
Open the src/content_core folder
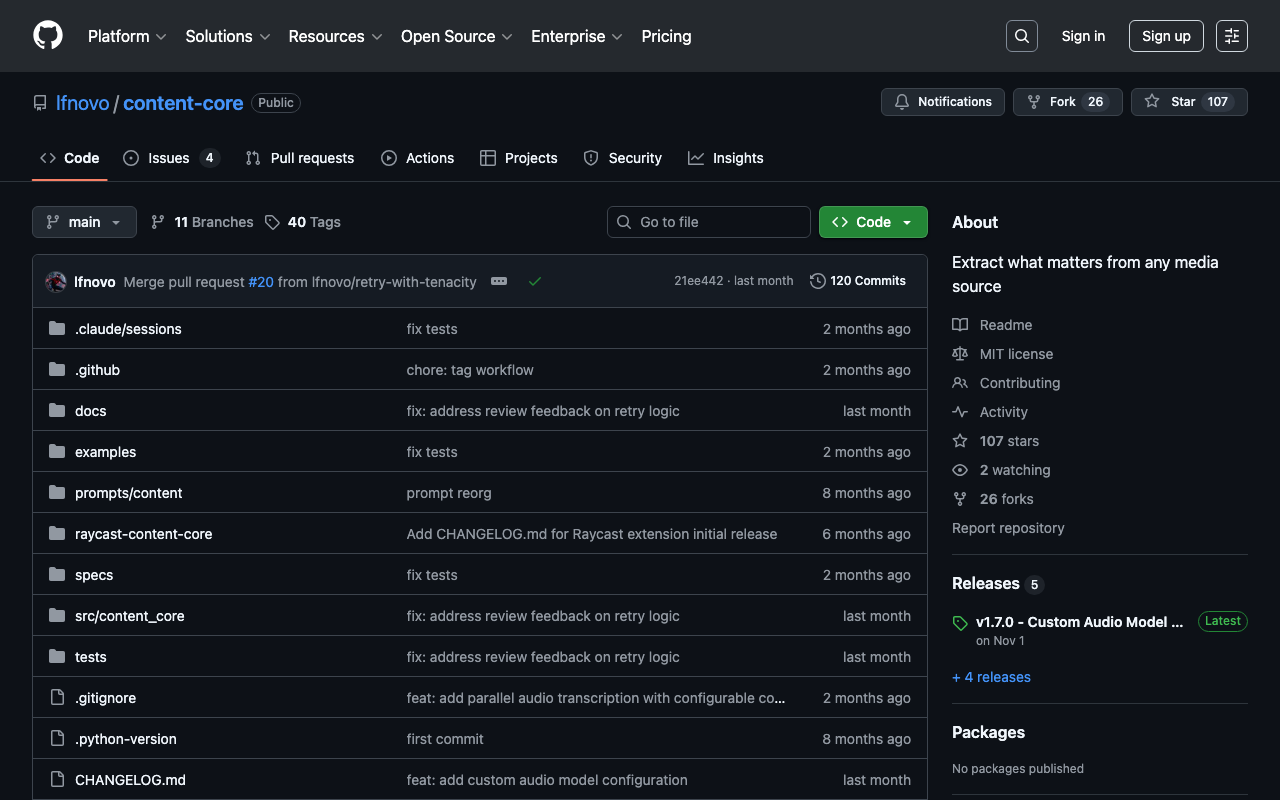(x=130, y=616)
